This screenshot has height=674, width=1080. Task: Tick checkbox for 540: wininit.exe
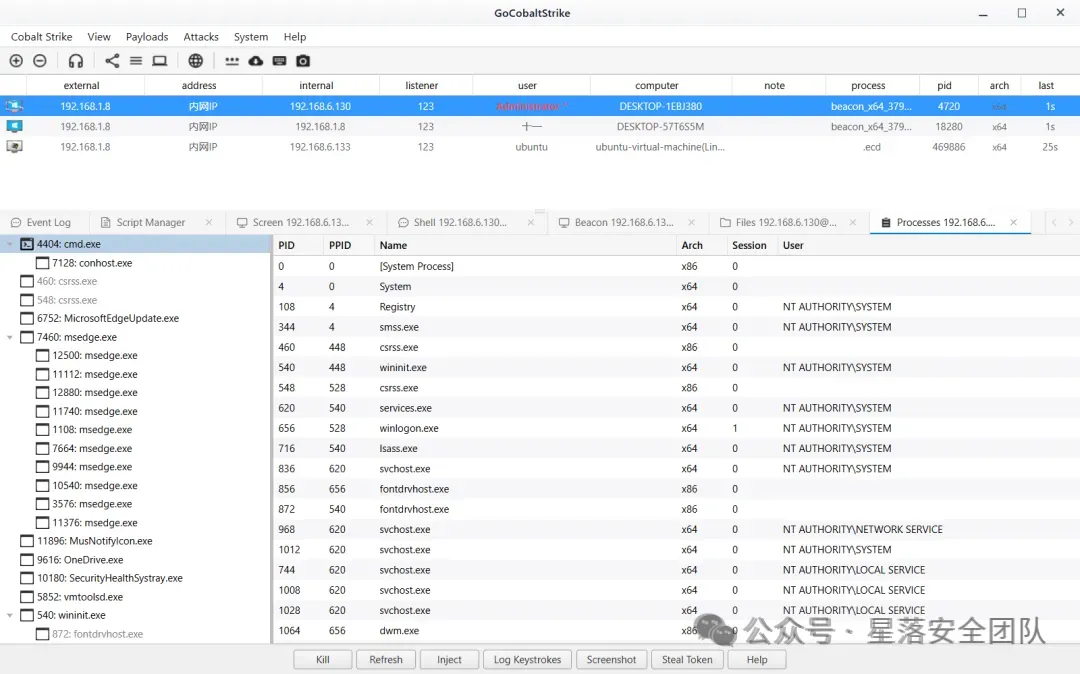(27, 615)
